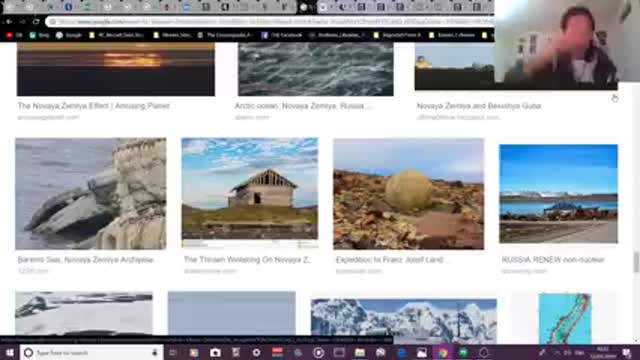The image size is (640, 360).
Task: Open the Settings gear icon in taskbar
Action: (256, 353)
